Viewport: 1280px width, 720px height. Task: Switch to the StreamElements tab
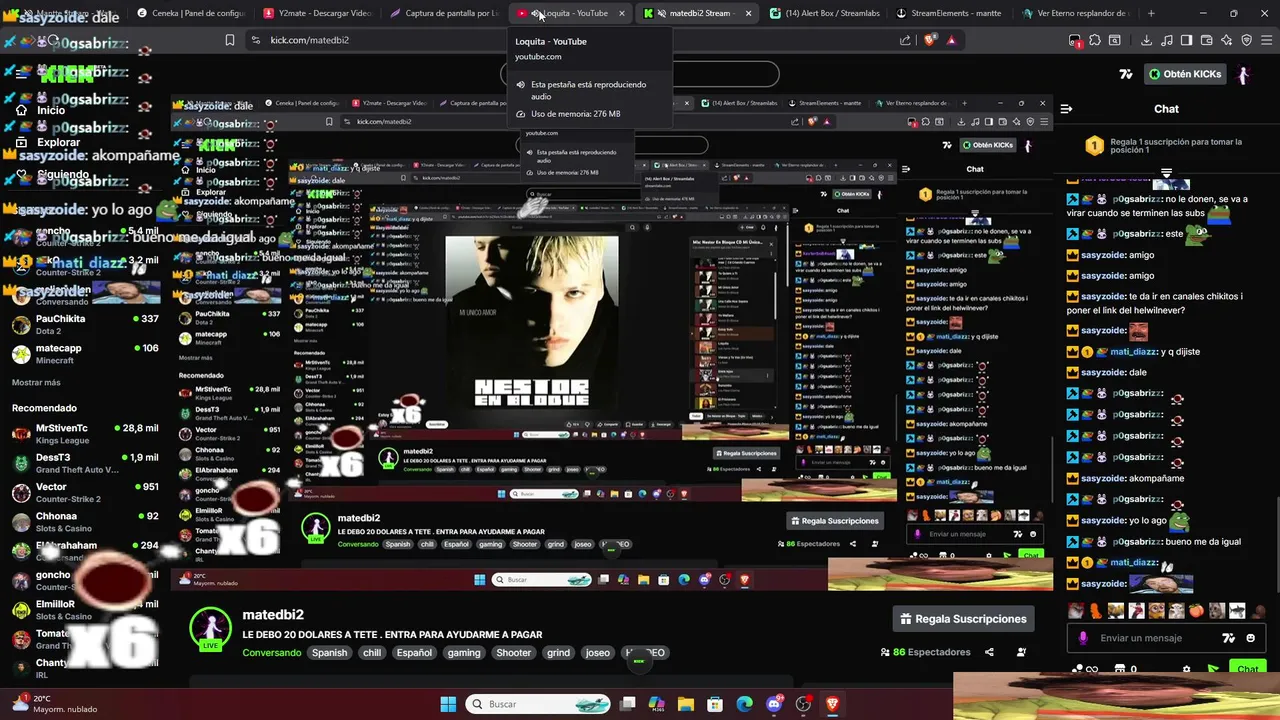pyautogui.click(x=950, y=13)
